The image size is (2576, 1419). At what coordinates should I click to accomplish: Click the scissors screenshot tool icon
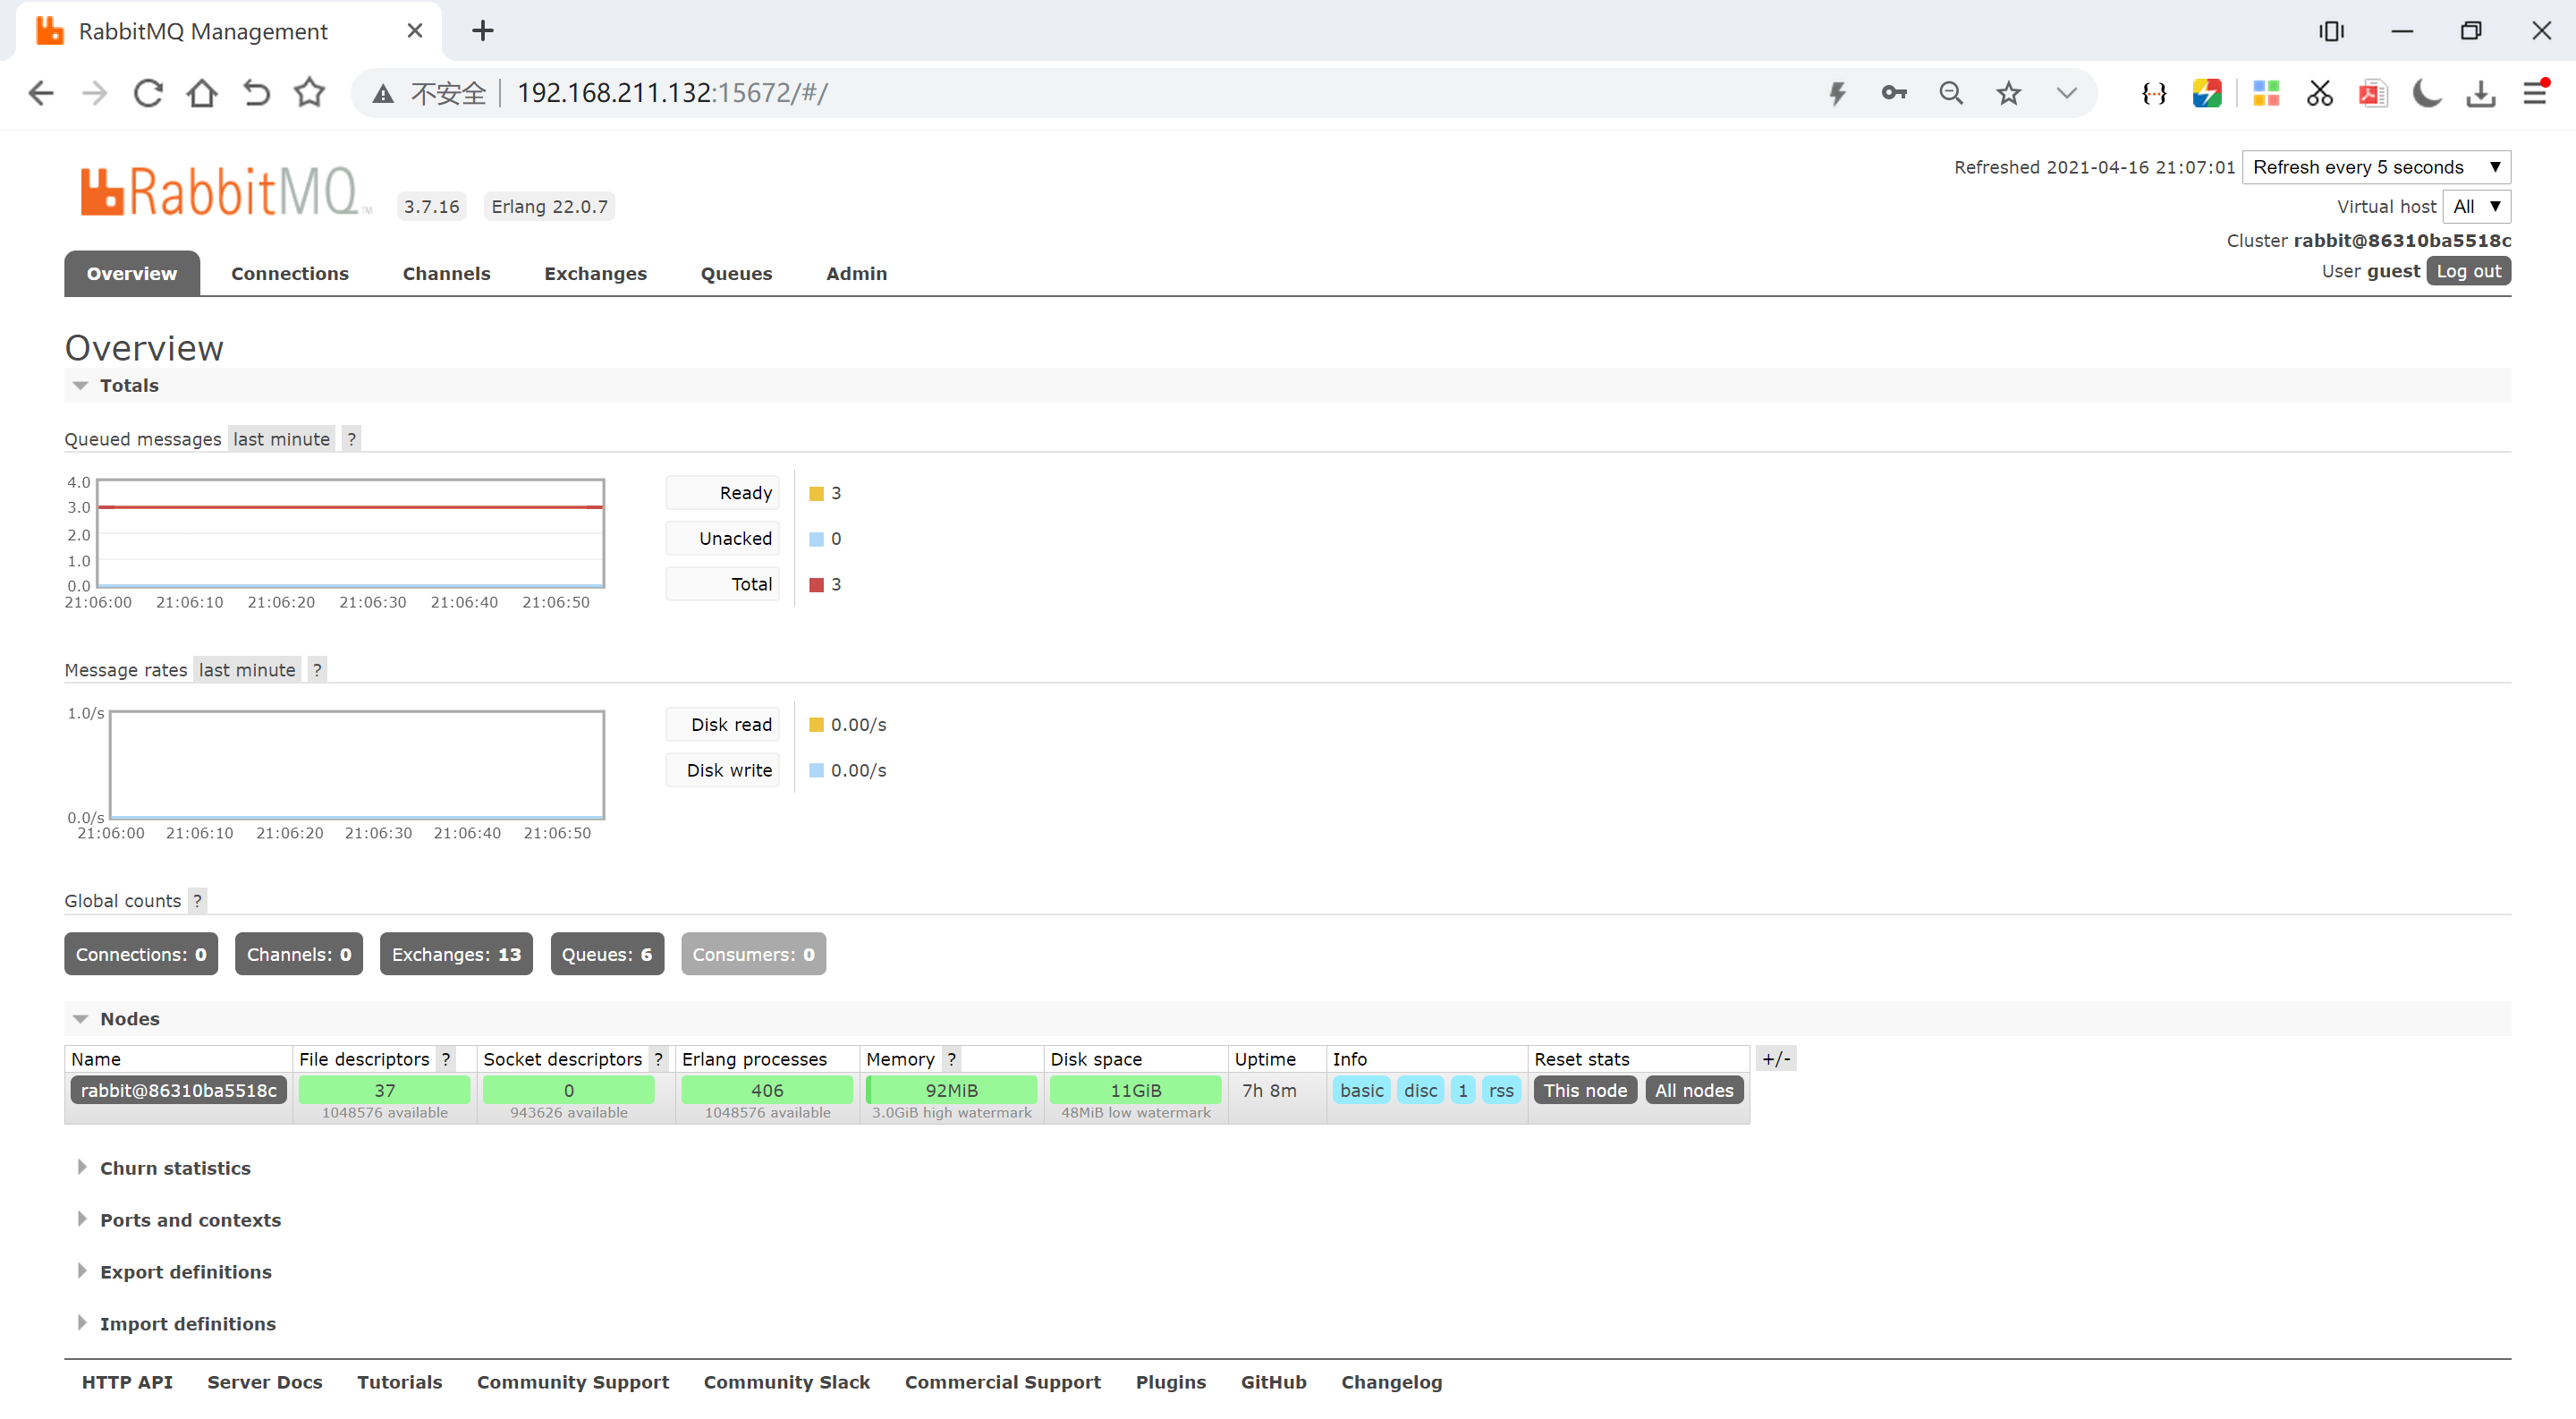pos(2319,93)
